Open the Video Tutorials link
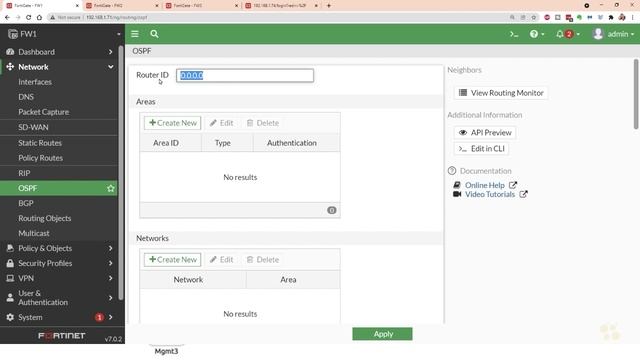Image resolution: width=640 pixels, height=360 pixels. 490,194
